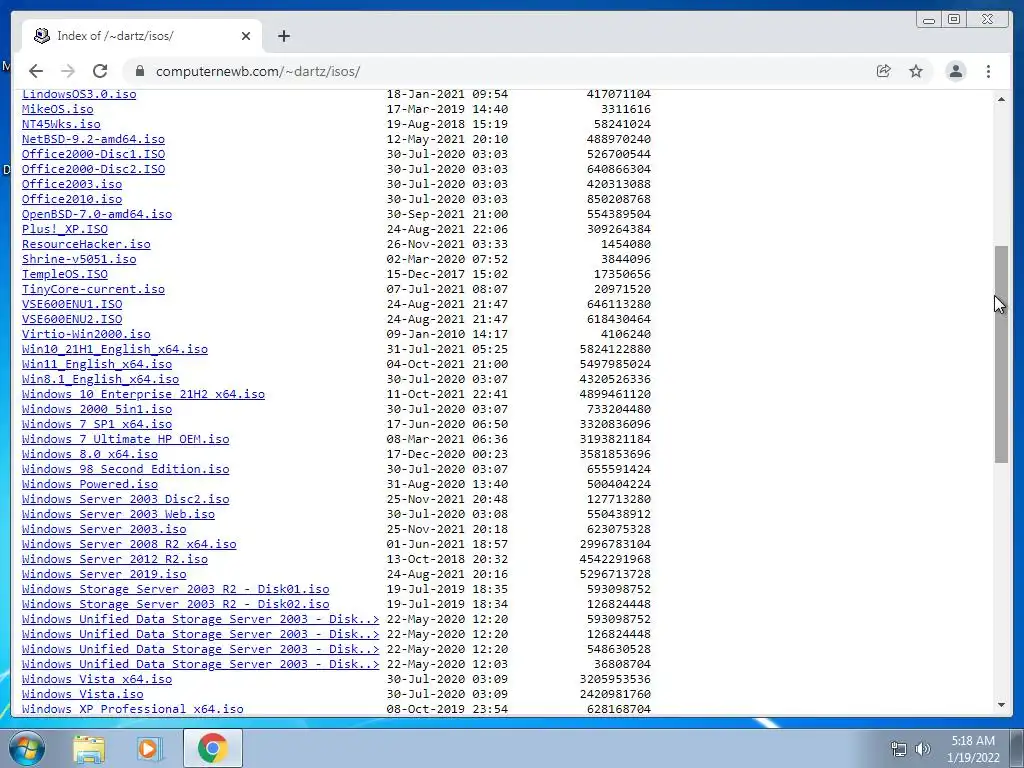View site security lock information
Image resolution: width=1024 pixels, height=768 pixels.
(x=138, y=71)
